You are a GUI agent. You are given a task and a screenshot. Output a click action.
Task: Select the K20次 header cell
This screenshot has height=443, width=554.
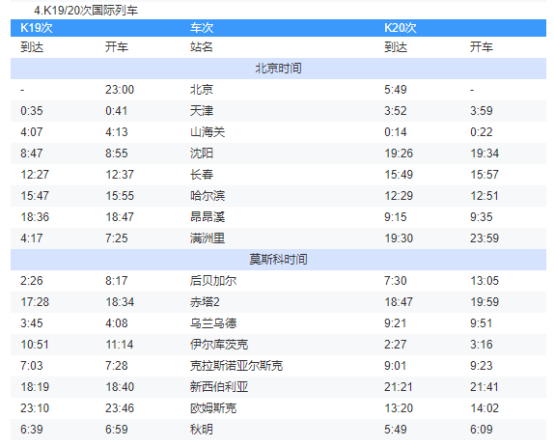point(400,28)
